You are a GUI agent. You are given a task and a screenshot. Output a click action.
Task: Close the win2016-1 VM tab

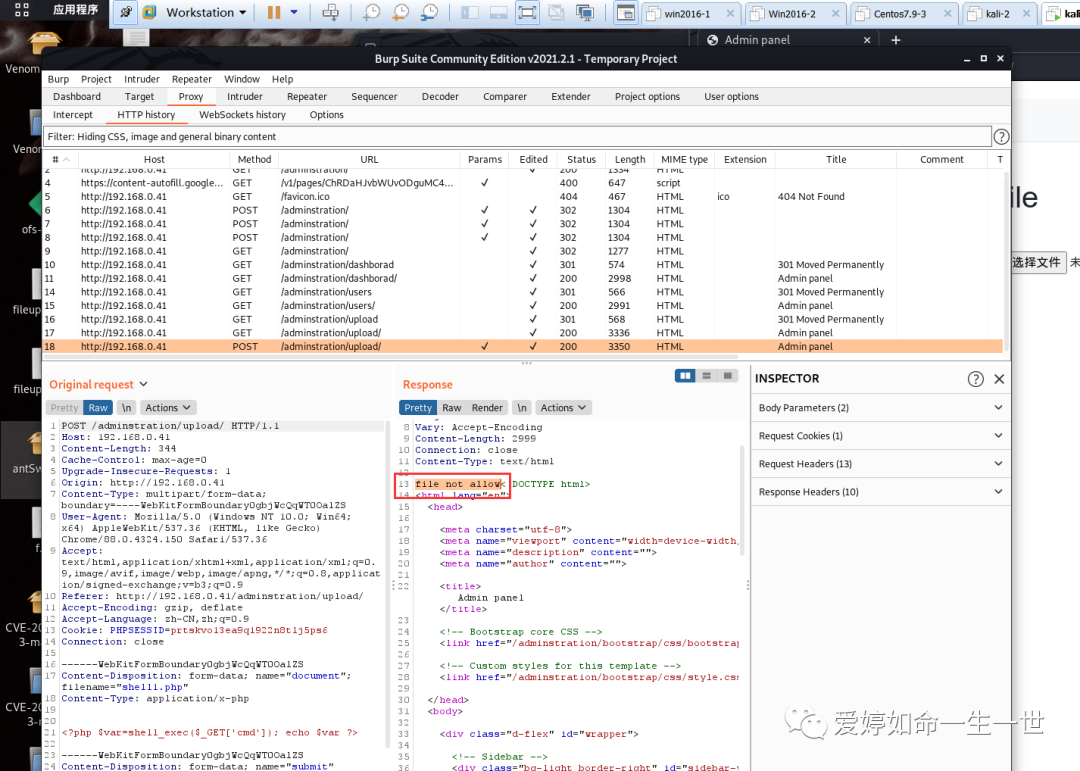pos(730,14)
